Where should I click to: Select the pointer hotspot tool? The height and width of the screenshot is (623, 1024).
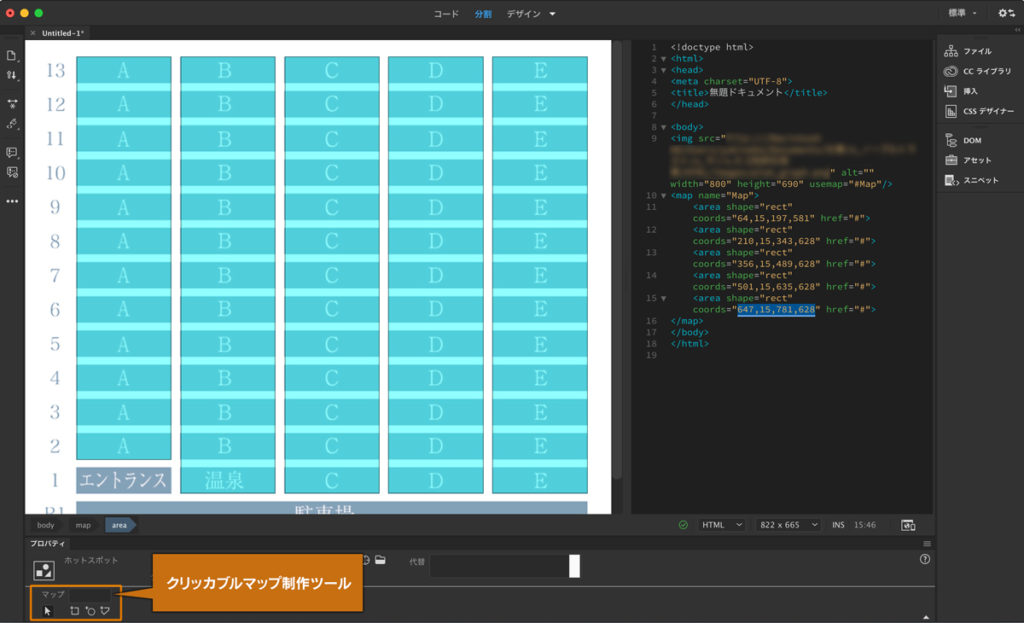coord(48,611)
